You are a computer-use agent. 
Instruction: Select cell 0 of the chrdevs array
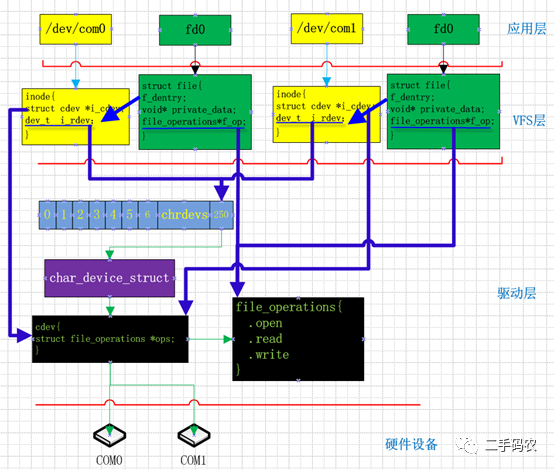47,215
